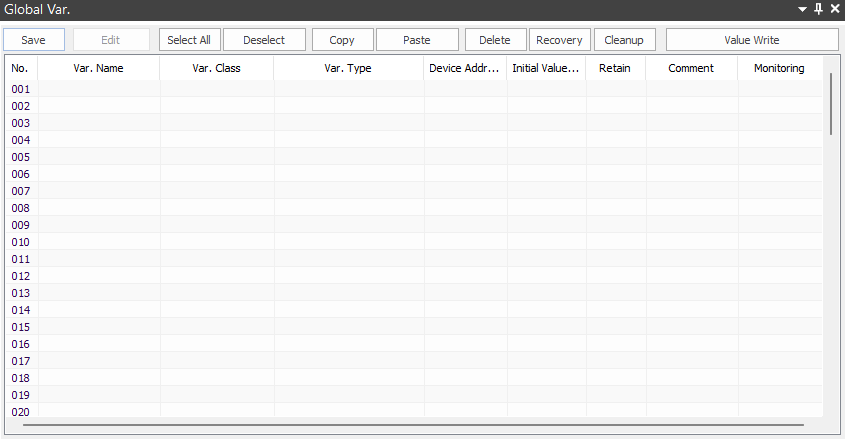Click the Var. Type column header
845x440 pixels.
click(x=348, y=68)
